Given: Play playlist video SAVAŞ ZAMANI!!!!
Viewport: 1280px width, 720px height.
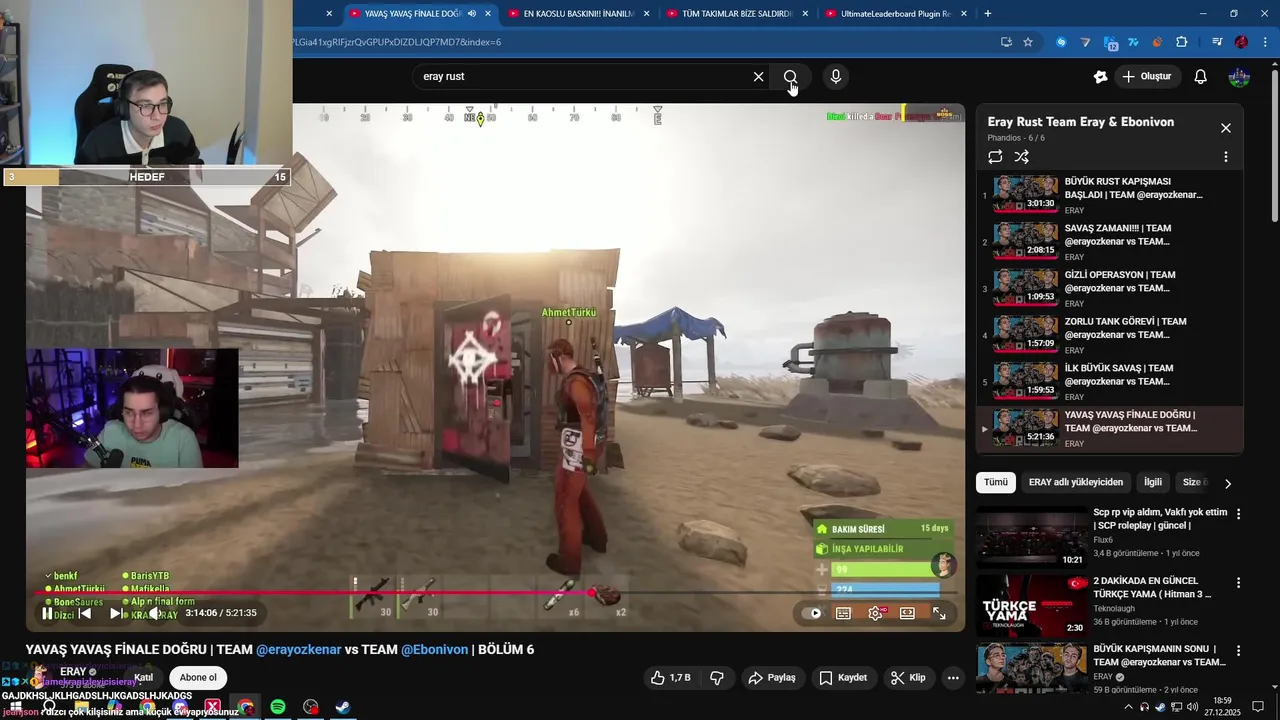Looking at the screenshot, I should tap(1110, 242).
